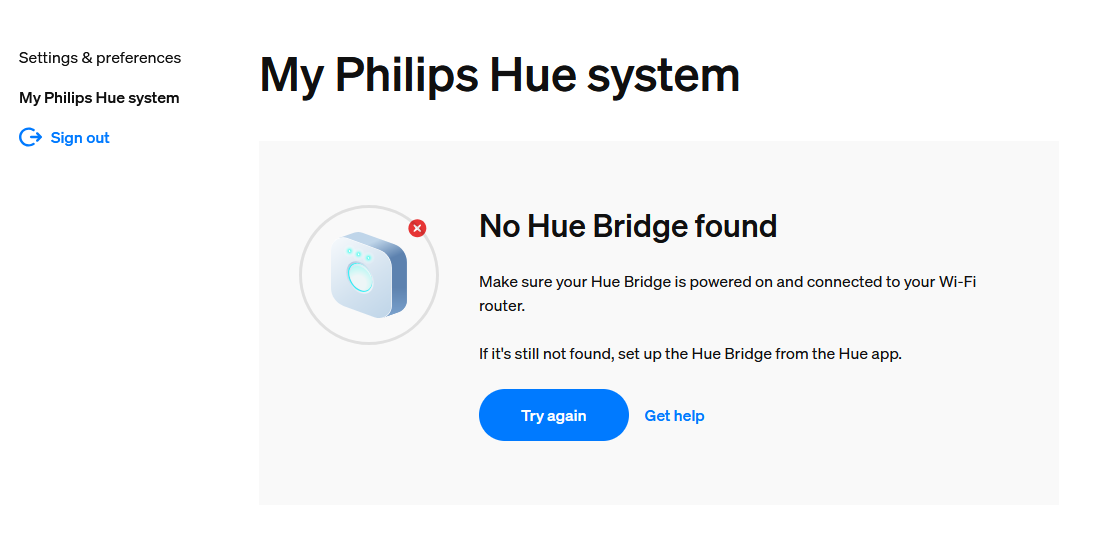
Task: Open the Get help link
Action: [674, 416]
